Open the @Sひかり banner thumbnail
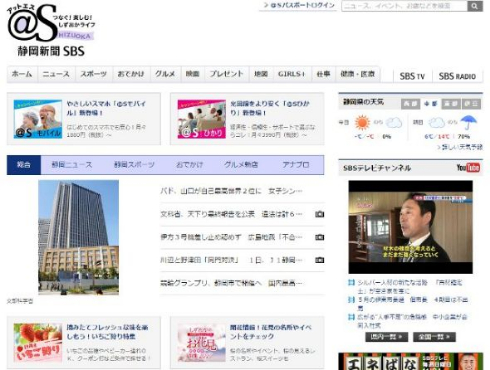The image size is (490, 370). [x=202, y=119]
